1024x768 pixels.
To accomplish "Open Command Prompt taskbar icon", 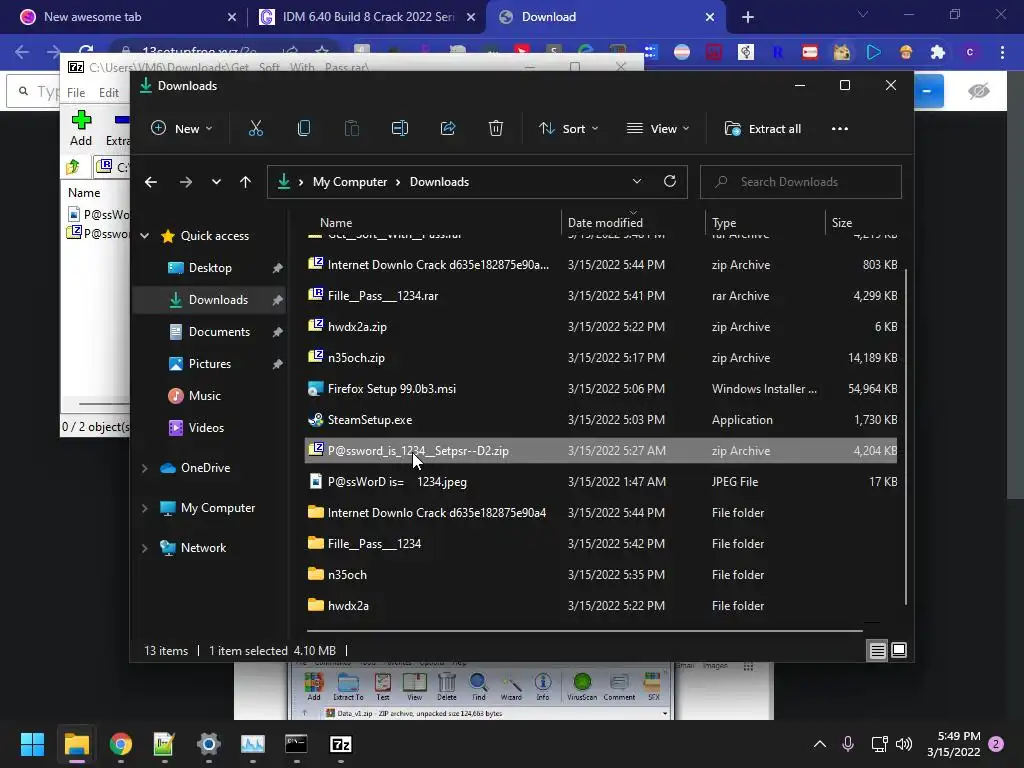I will coord(296,744).
